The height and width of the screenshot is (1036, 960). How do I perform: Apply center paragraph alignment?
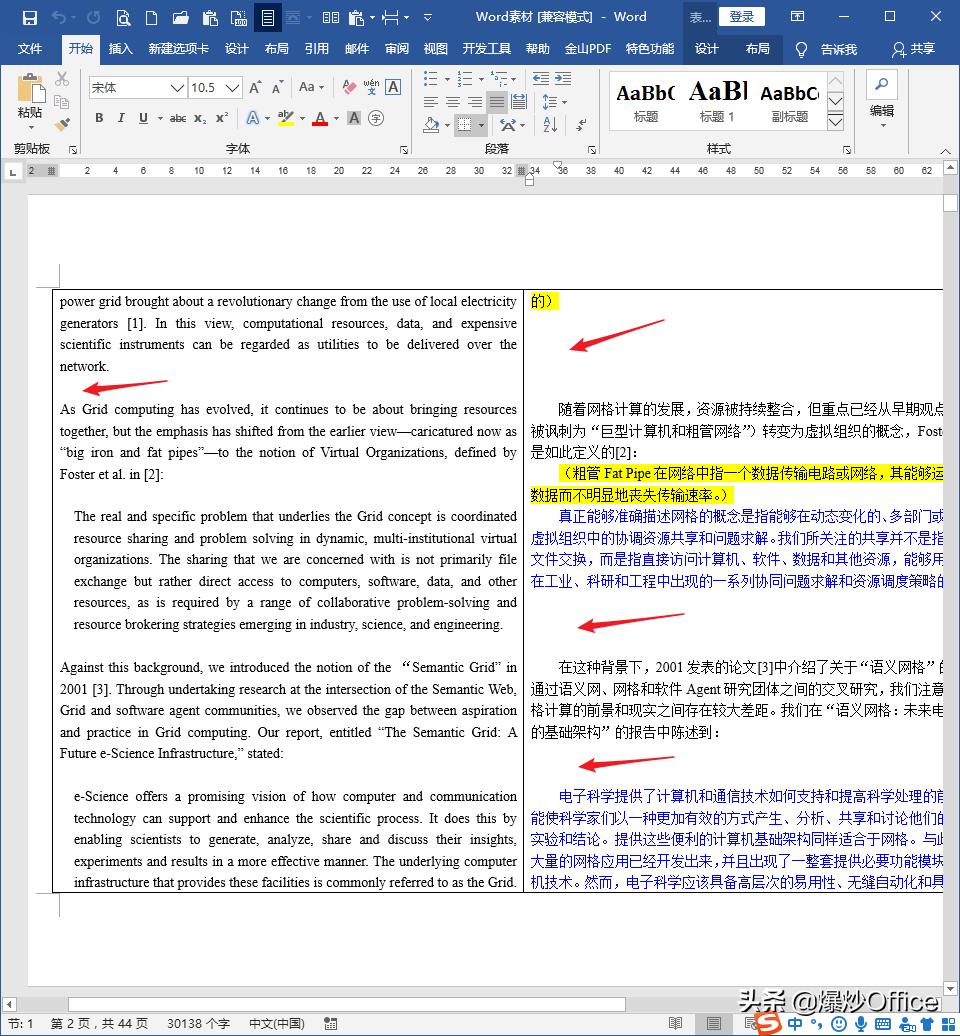tap(451, 101)
